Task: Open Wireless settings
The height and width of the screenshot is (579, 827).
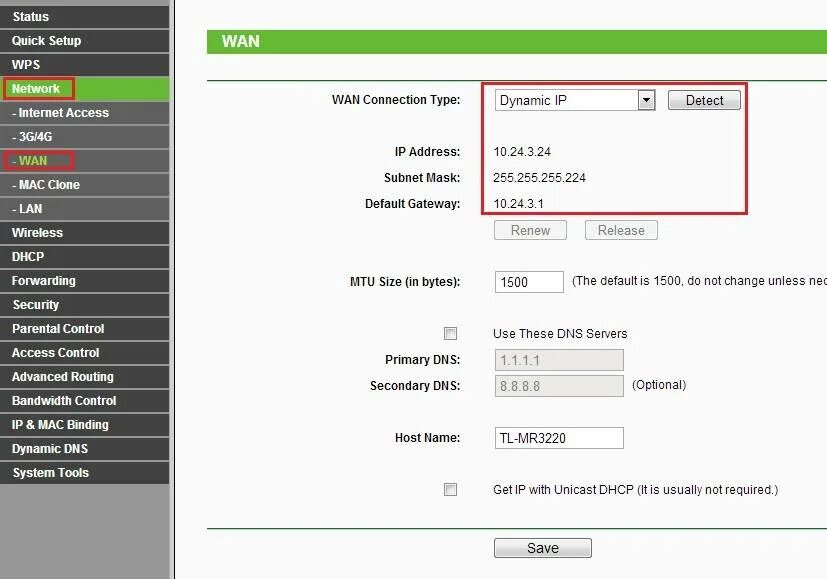Action: coord(84,233)
